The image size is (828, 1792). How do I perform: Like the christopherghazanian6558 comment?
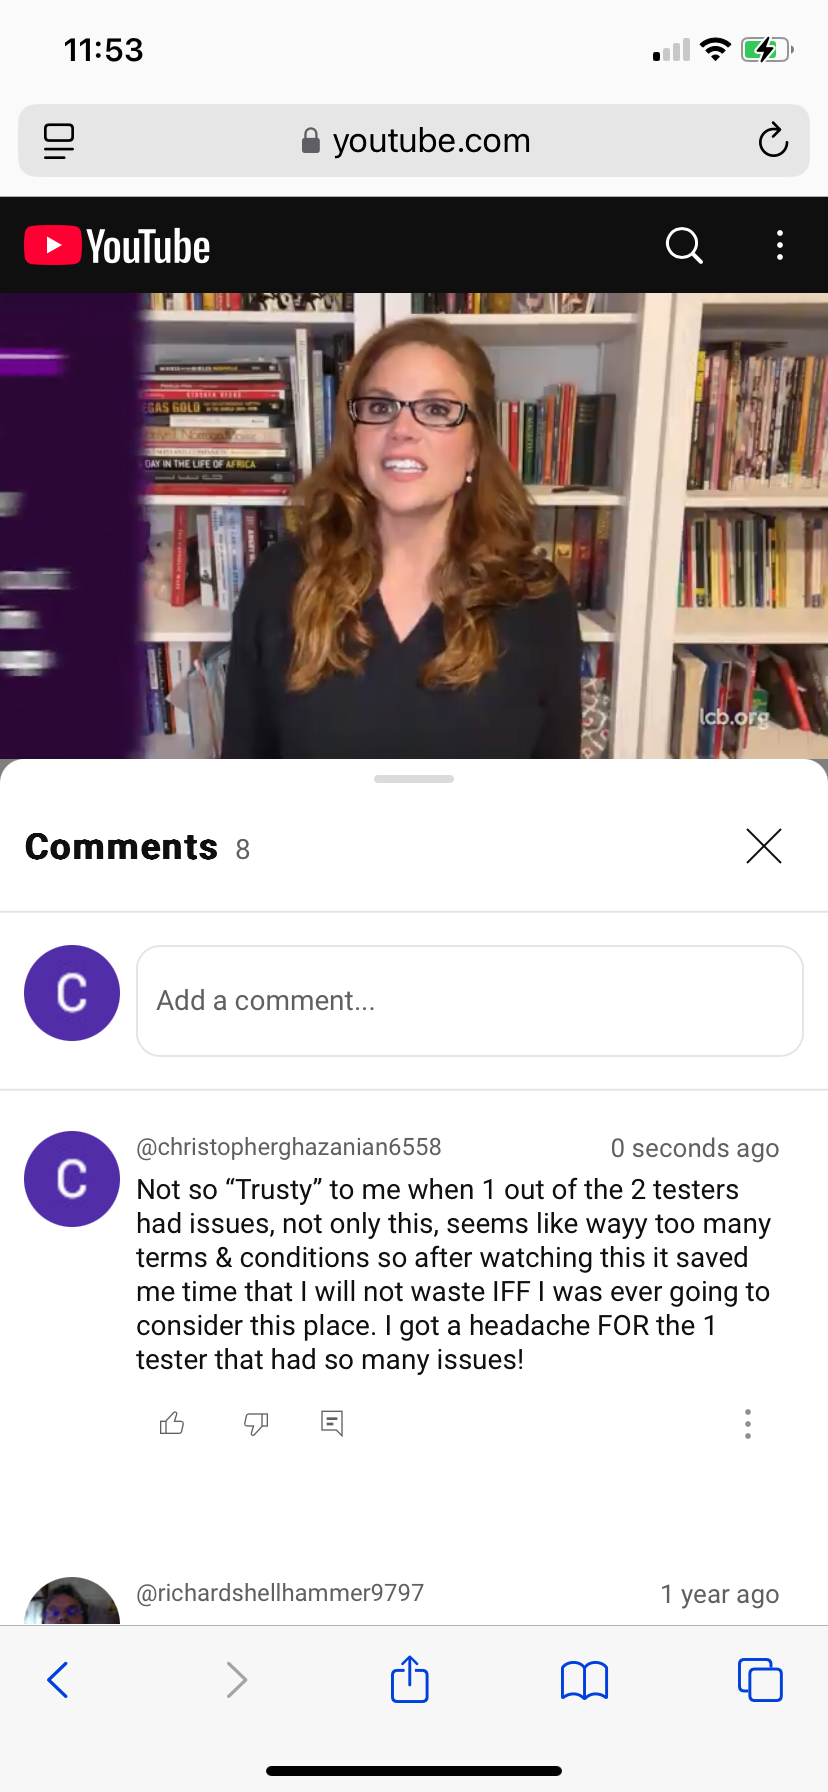pos(172,1423)
